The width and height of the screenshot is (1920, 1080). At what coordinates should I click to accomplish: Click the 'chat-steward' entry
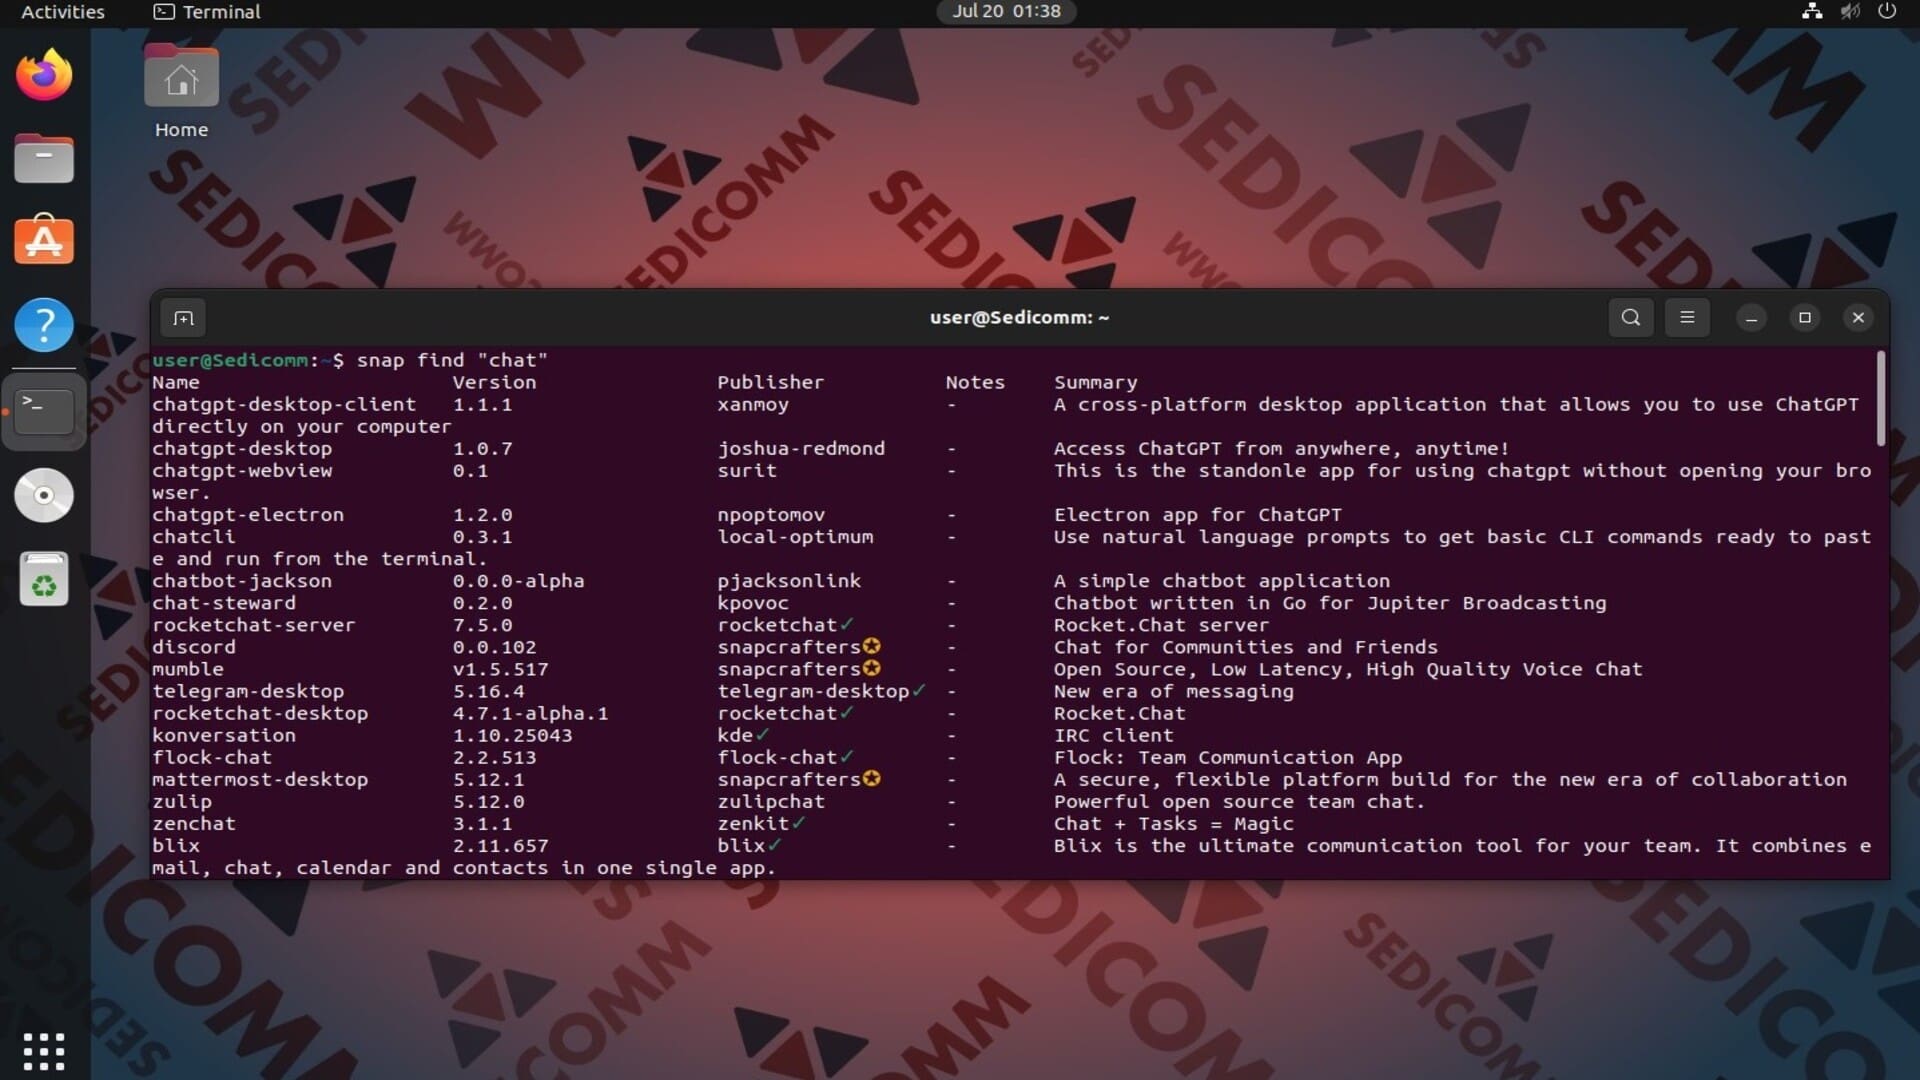point(224,603)
